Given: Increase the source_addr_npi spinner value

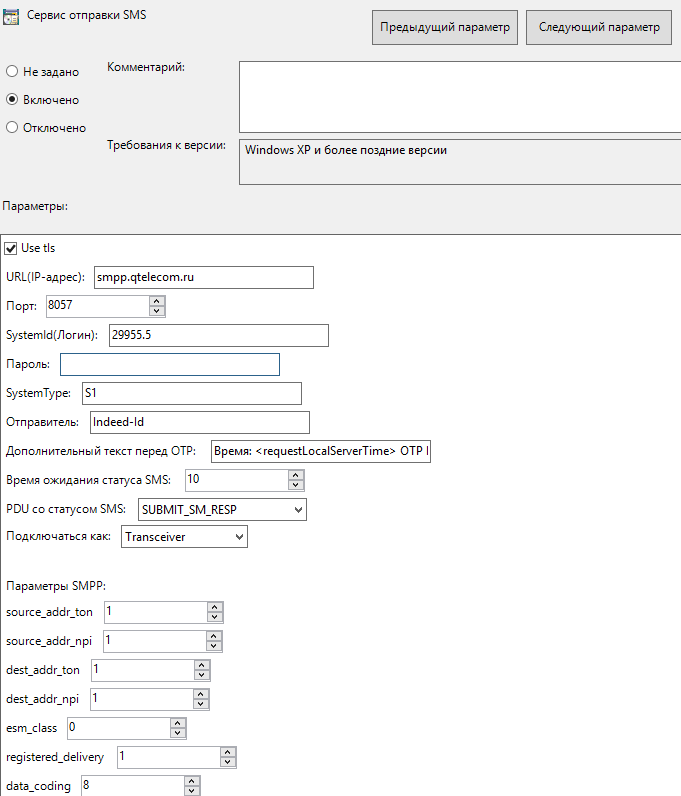Looking at the screenshot, I should 214,635.
